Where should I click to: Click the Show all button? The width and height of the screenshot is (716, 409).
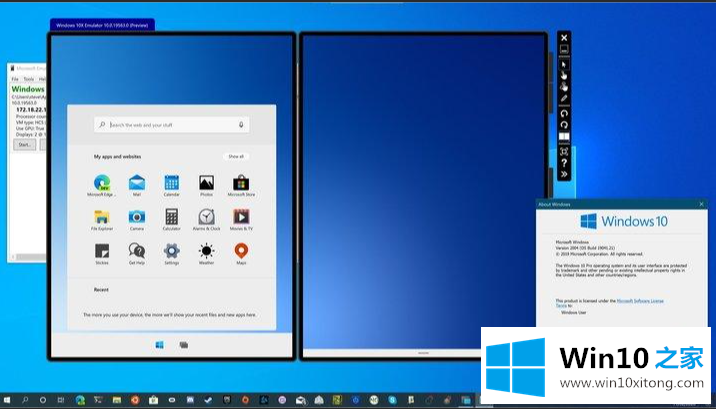[x=236, y=156]
